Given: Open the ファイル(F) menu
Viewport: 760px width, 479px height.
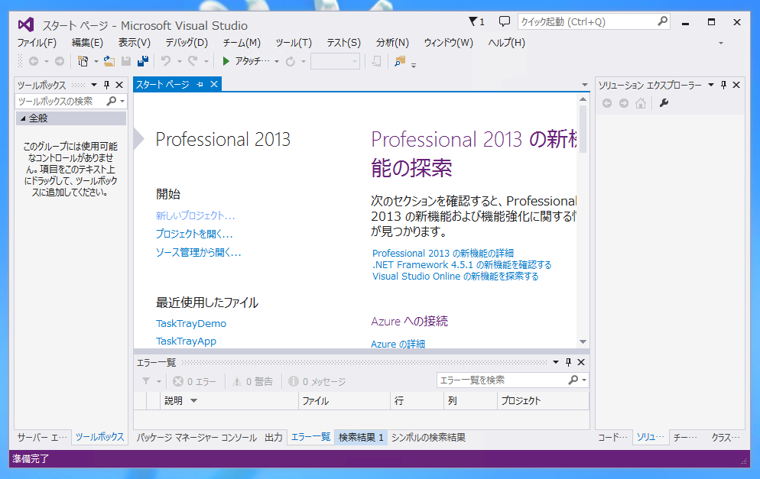Looking at the screenshot, I should pos(37,43).
